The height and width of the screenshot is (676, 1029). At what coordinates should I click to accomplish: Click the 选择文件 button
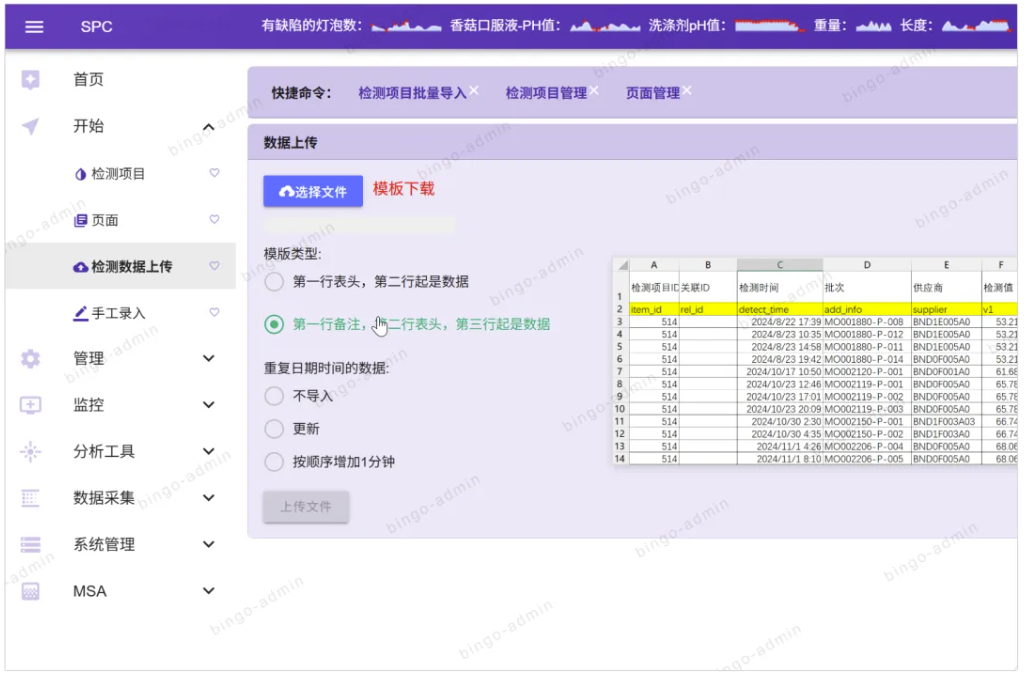click(313, 191)
